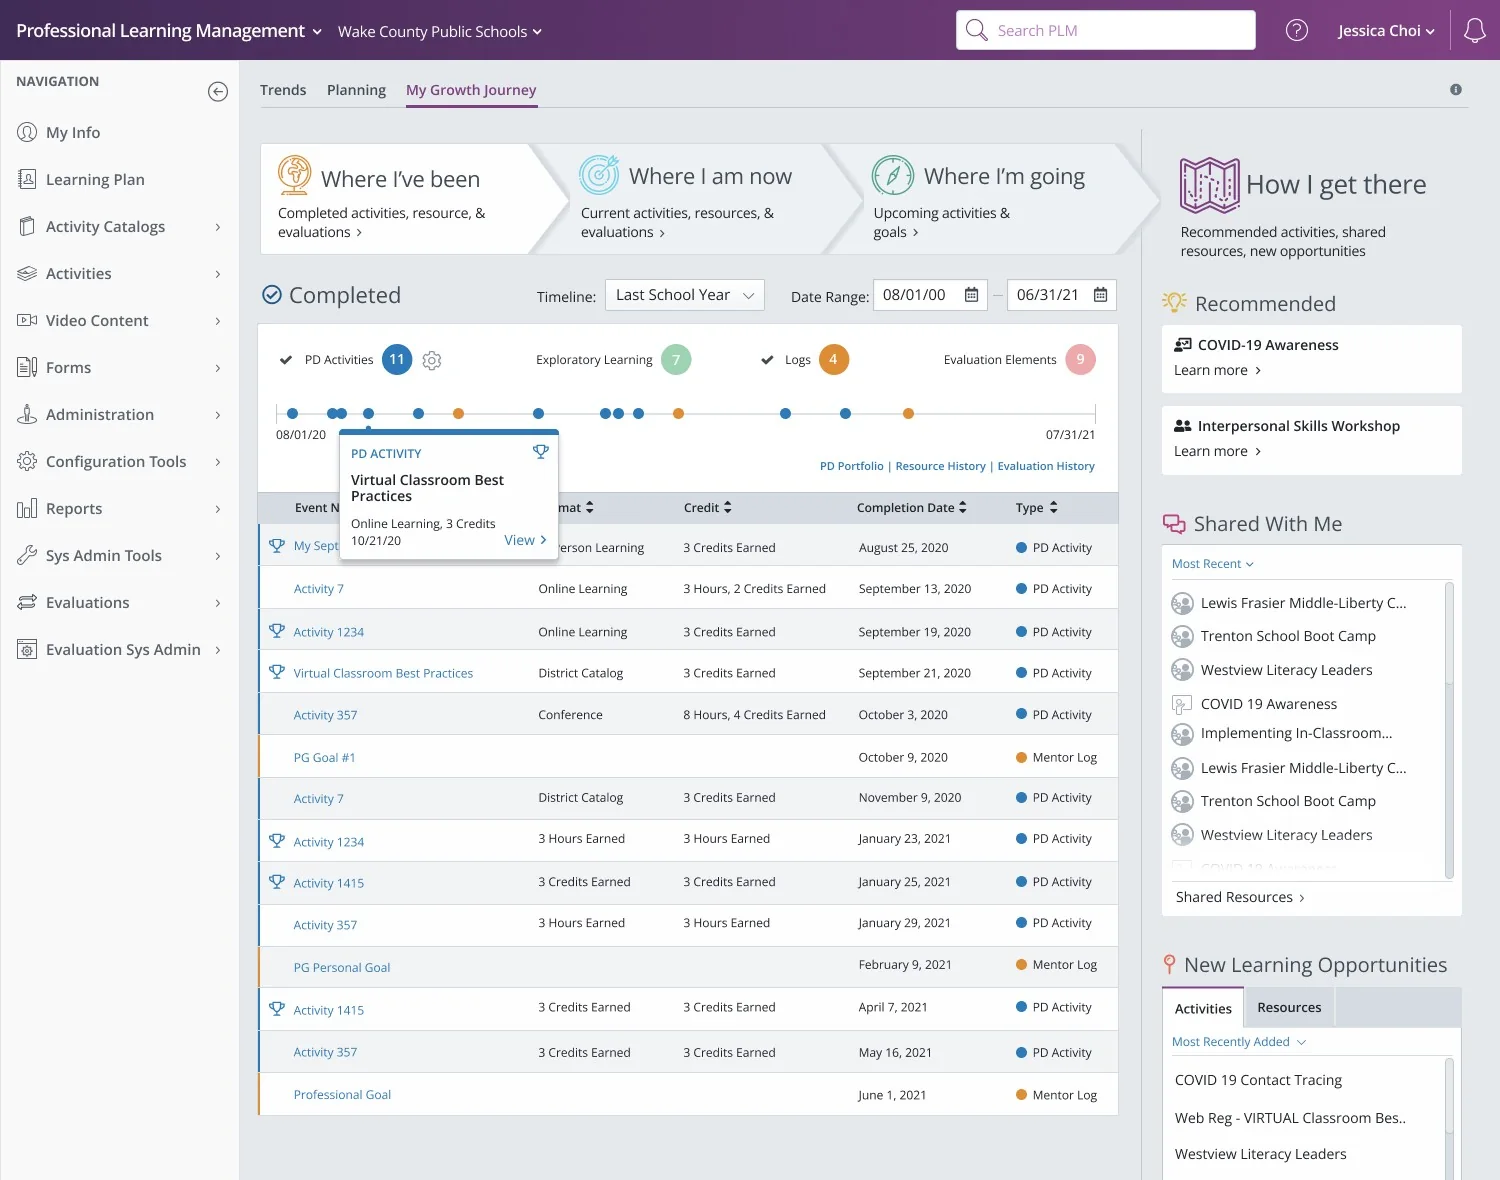Viewport: 1500px width, 1180px height.
Task: Click the search magnifier icon
Action: tap(977, 30)
